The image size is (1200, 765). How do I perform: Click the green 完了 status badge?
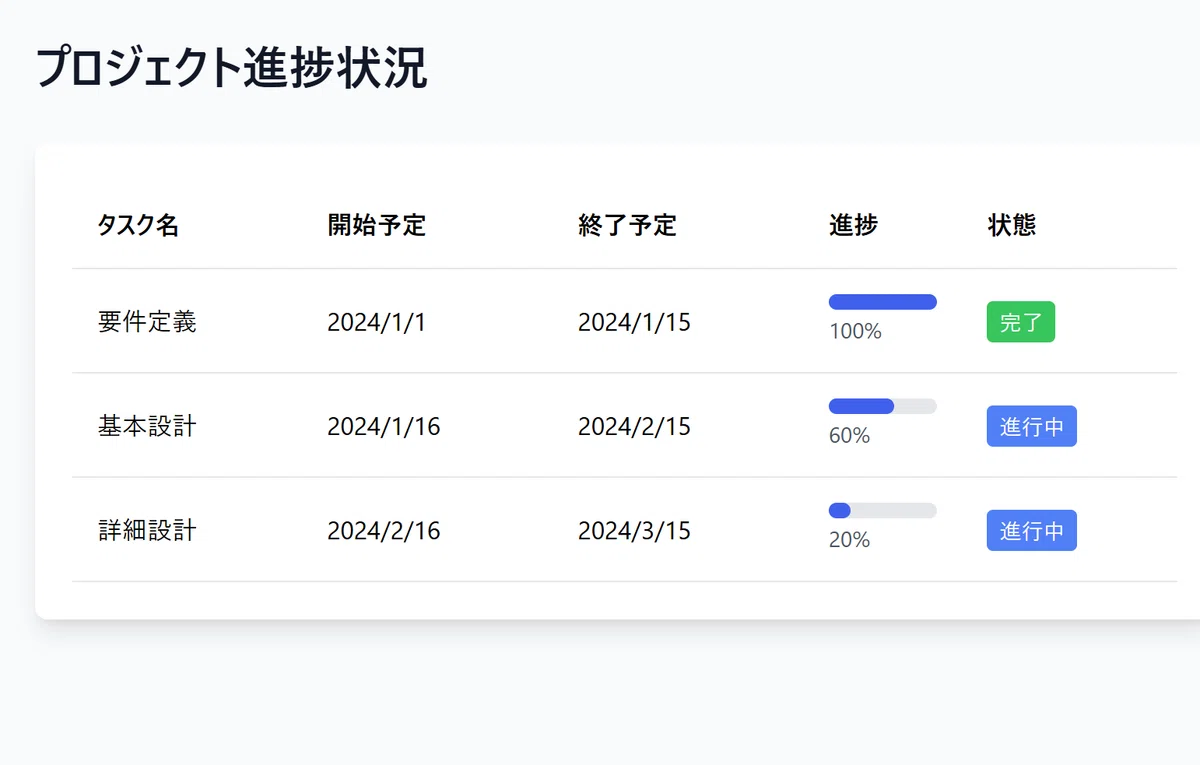tap(1021, 322)
